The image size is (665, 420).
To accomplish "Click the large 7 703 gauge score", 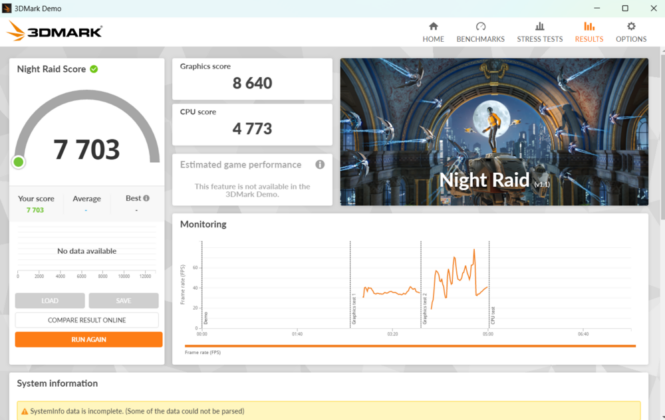I will click(87, 149).
